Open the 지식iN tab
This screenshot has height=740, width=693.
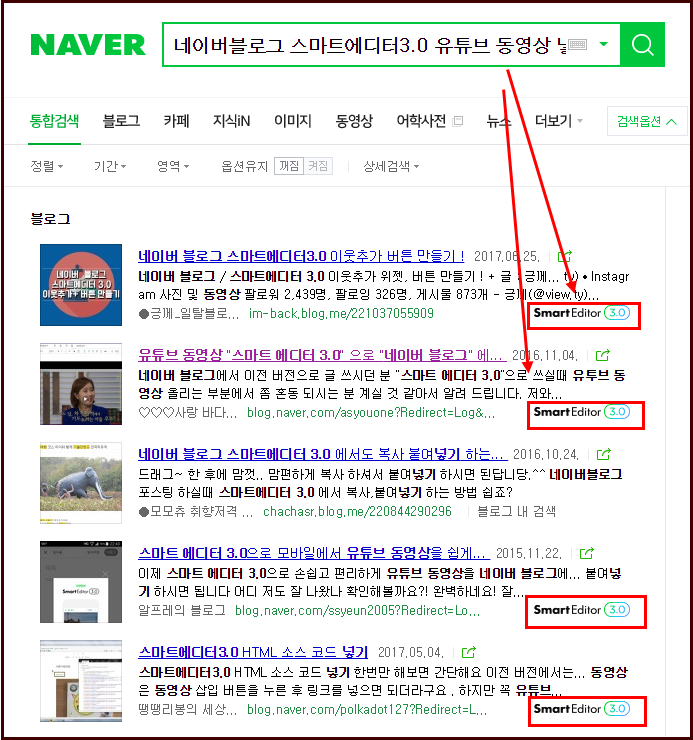click(231, 121)
